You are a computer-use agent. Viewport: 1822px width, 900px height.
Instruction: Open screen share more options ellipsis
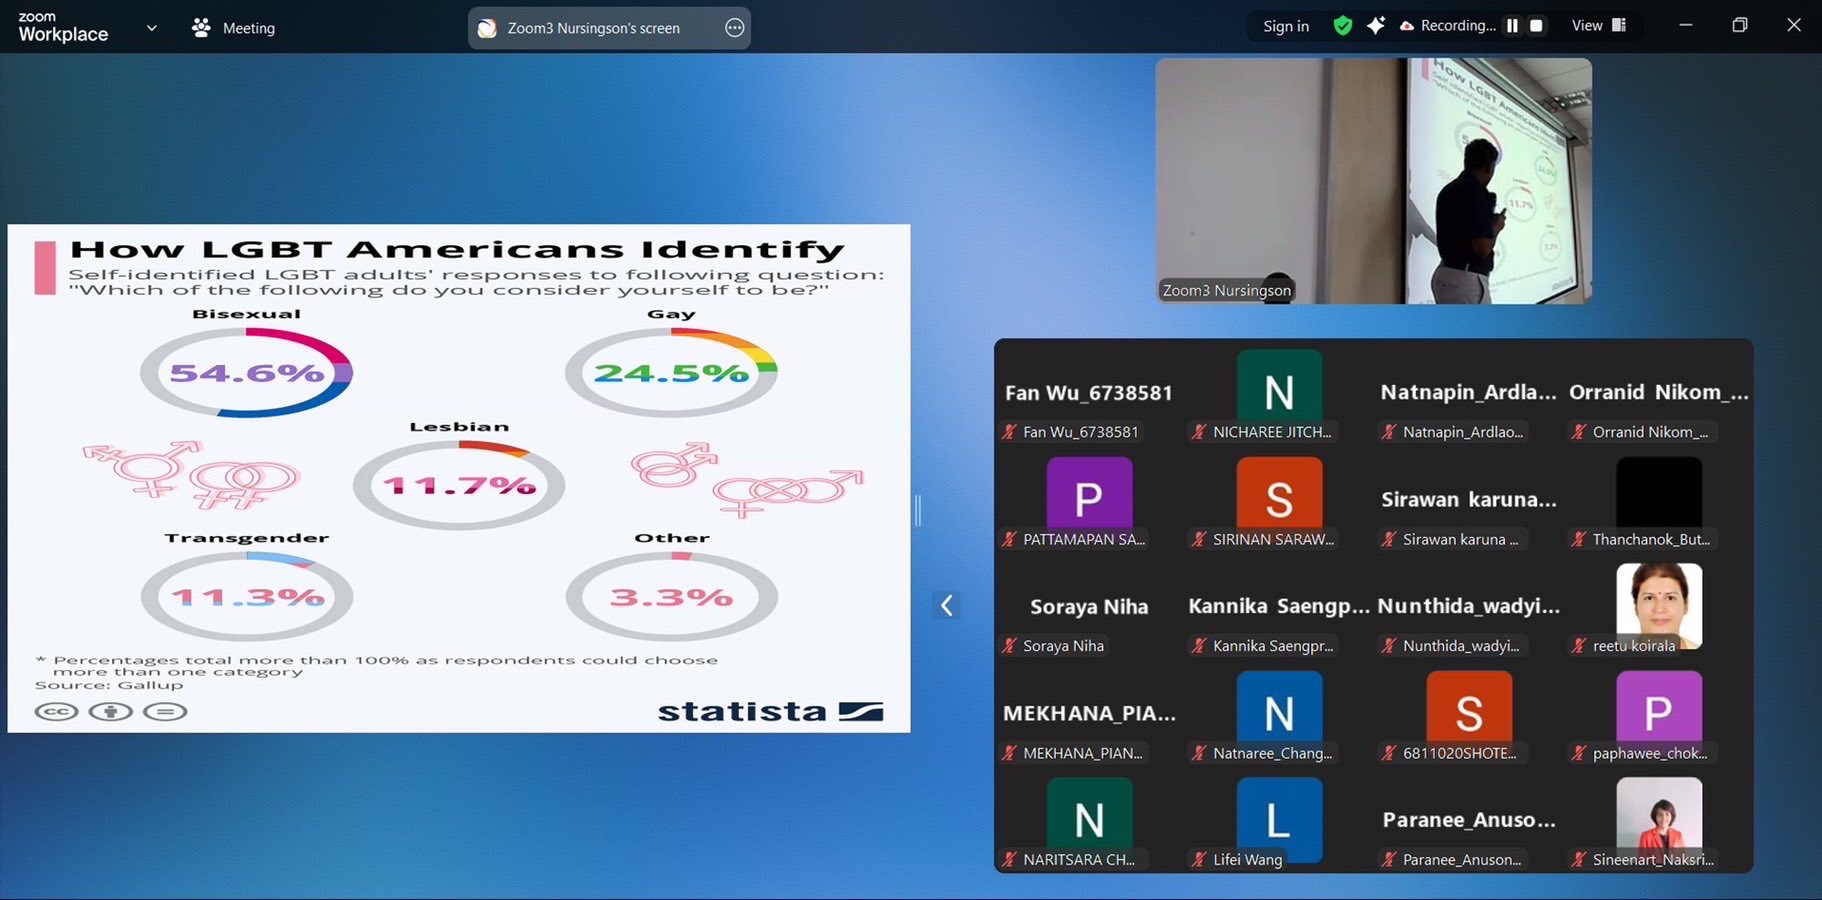coord(735,28)
